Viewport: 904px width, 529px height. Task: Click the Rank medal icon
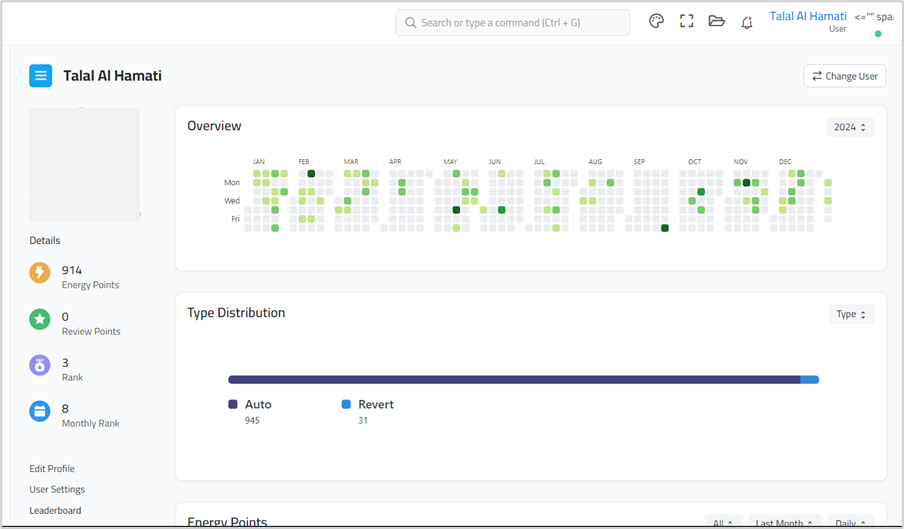(x=40, y=366)
